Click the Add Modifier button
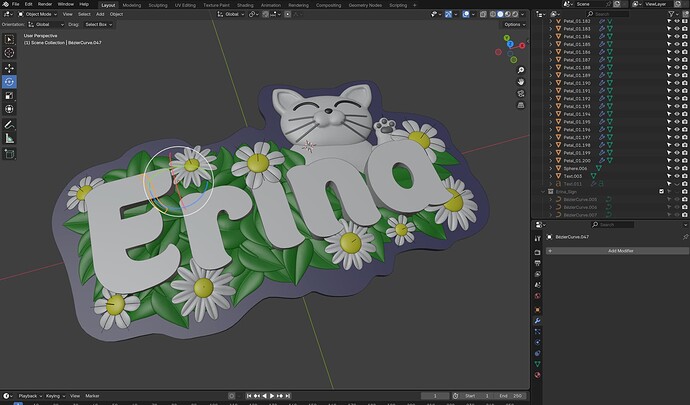The height and width of the screenshot is (405, 690). click(x=620, y=251)
